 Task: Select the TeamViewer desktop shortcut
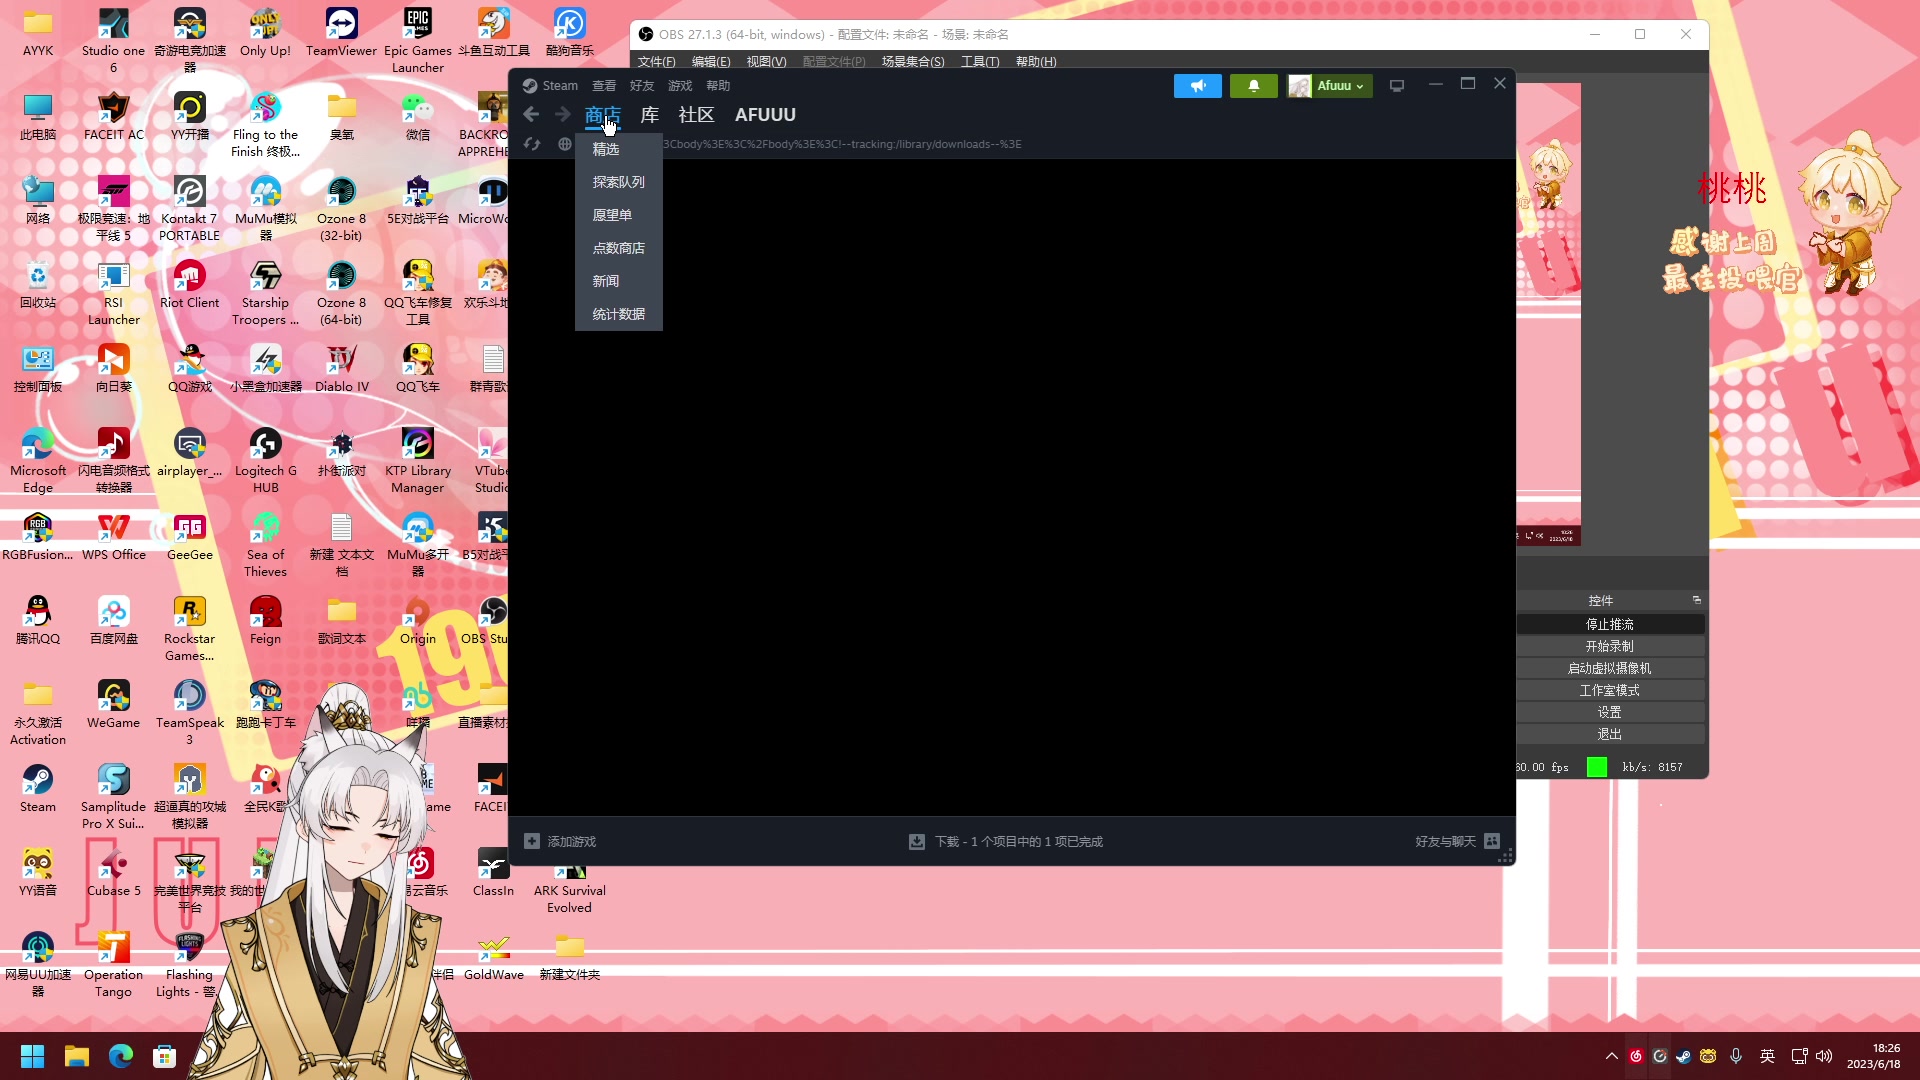[x=342, y=33]
